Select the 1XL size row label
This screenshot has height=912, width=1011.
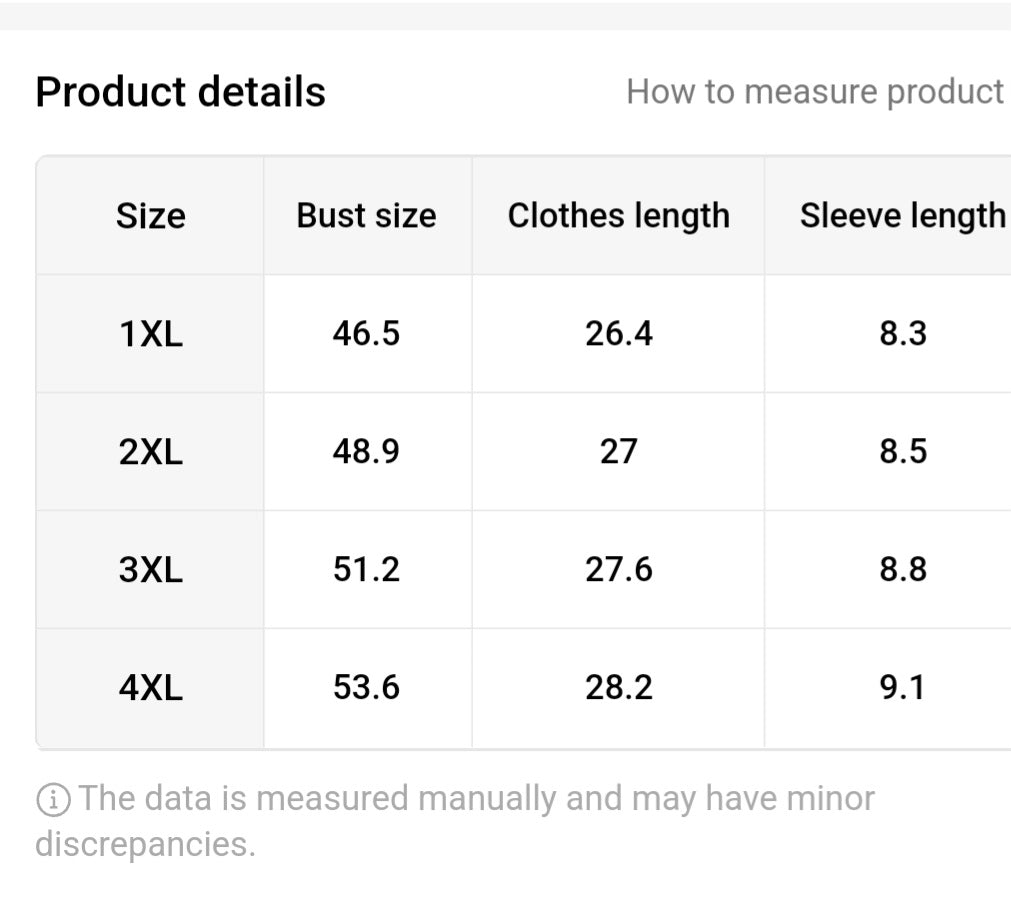[151, 334]
